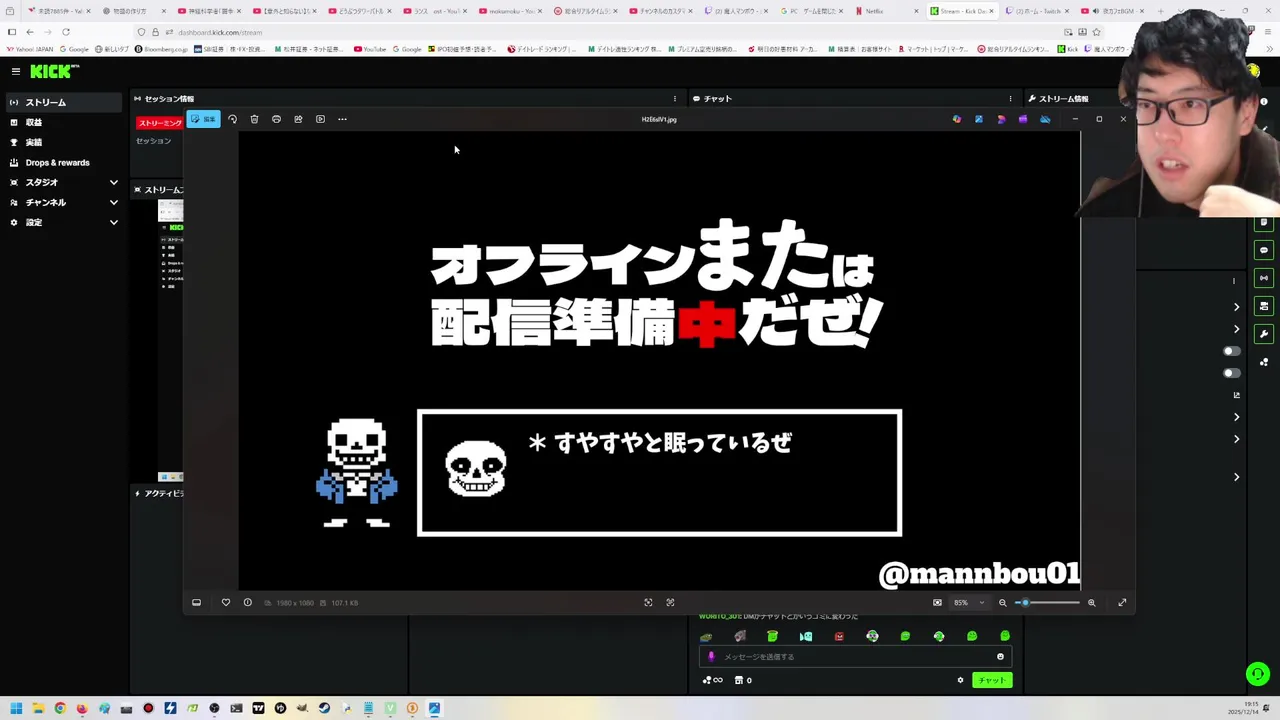Click the Edit (編集) button in Photos
1280x720 pixels.
[x=203, y=119]
